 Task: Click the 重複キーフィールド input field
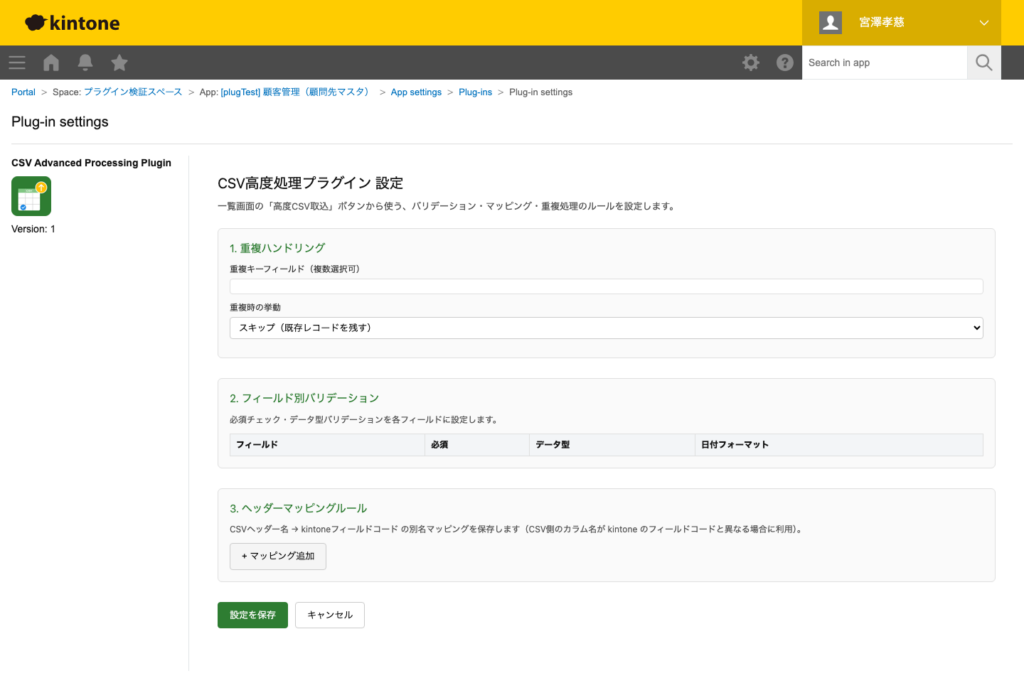(x=605, y=285)
